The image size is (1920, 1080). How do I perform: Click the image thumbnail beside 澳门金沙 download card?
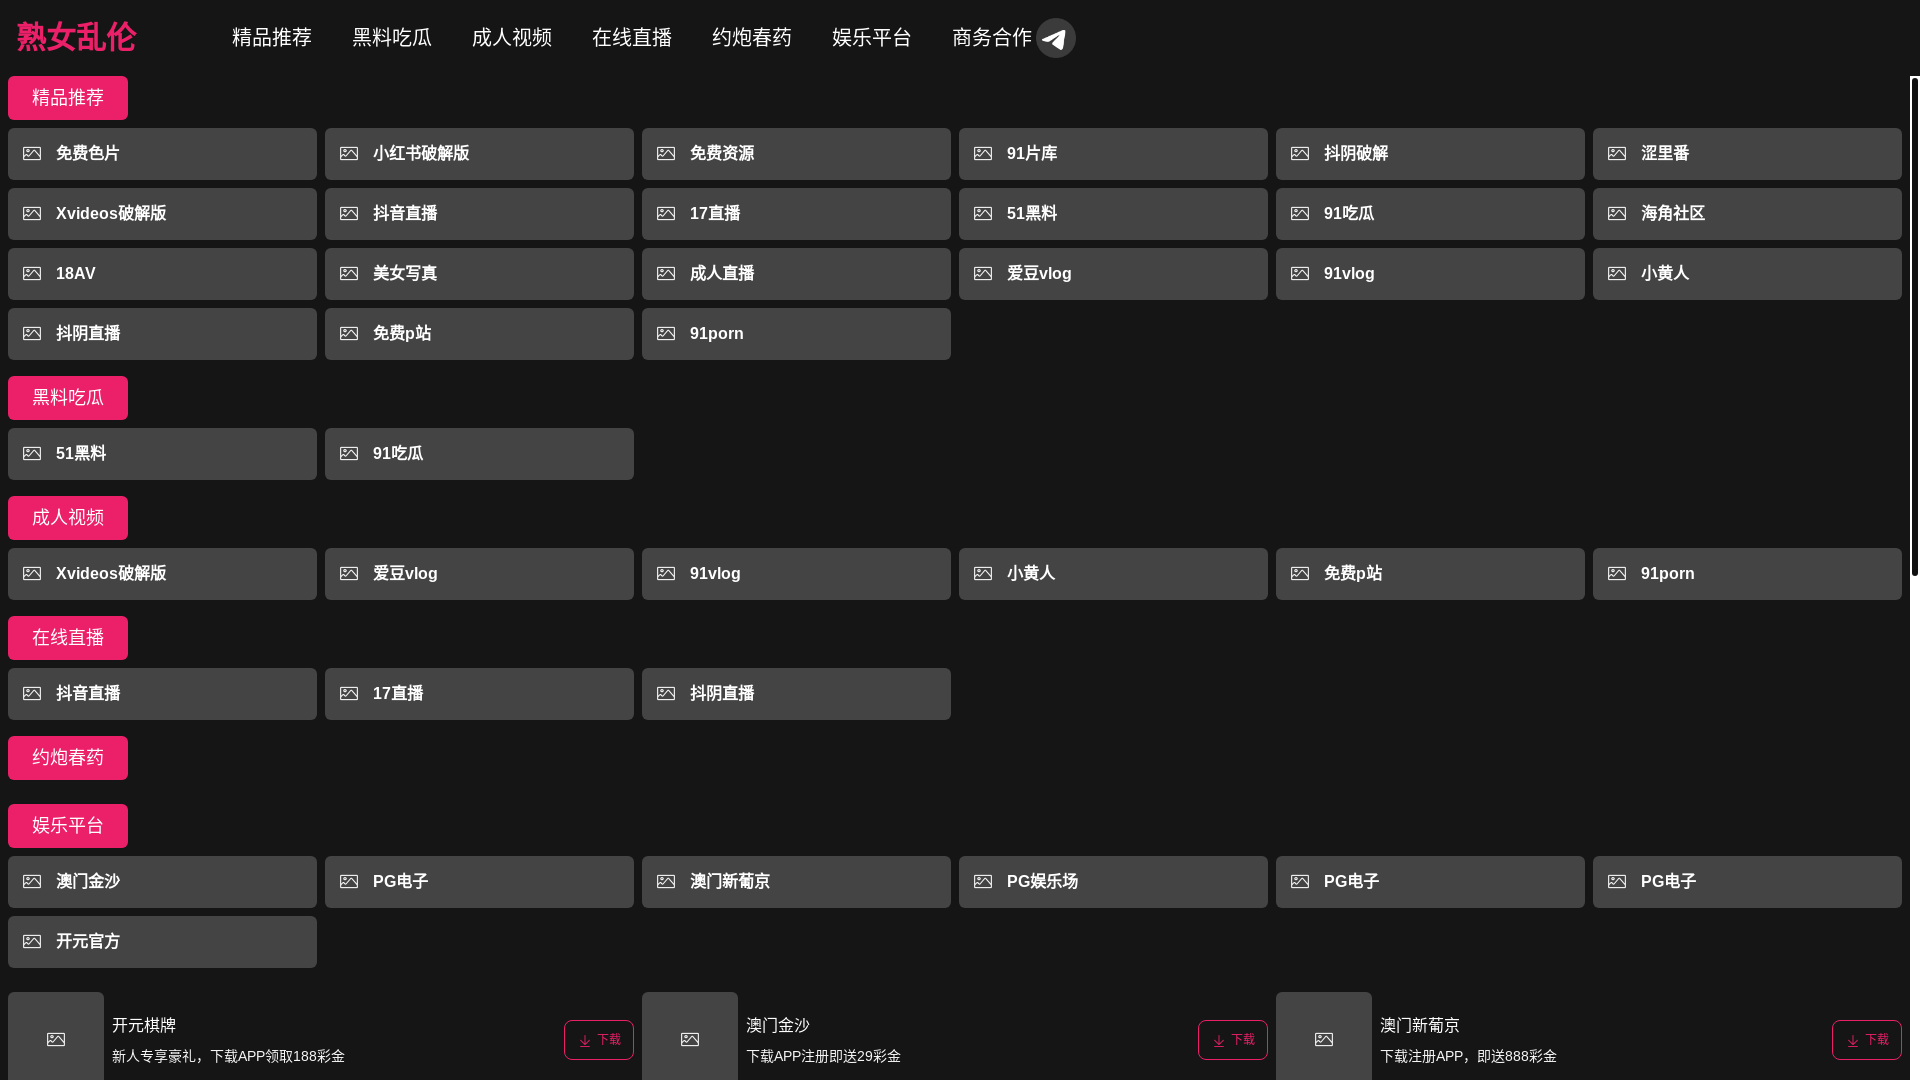tap(690, 1039)
